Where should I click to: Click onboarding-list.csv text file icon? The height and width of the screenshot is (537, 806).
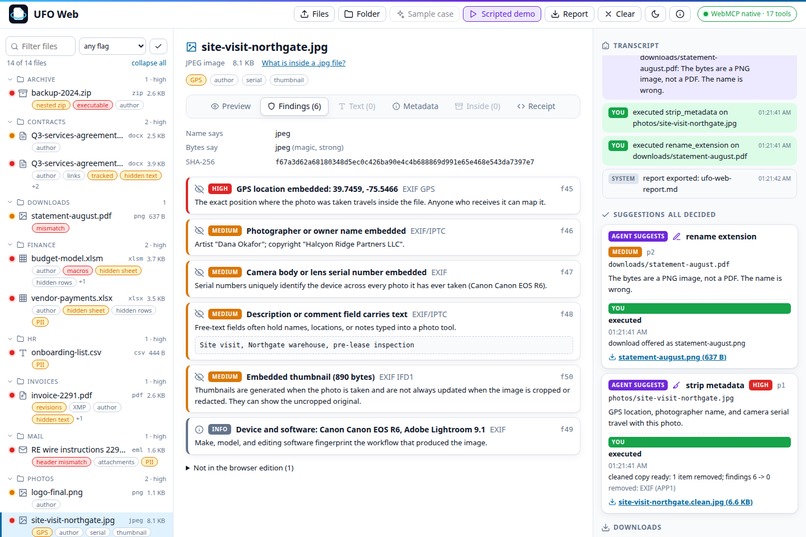point(23,353)
